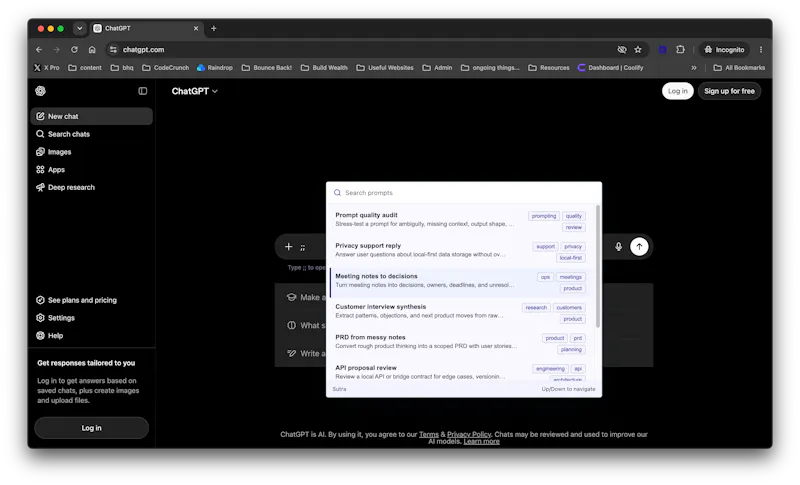Image resolution: width=800 pixels, height=485 pixels.
Task: Open the Terms link
Action: (x=429, y=435)
